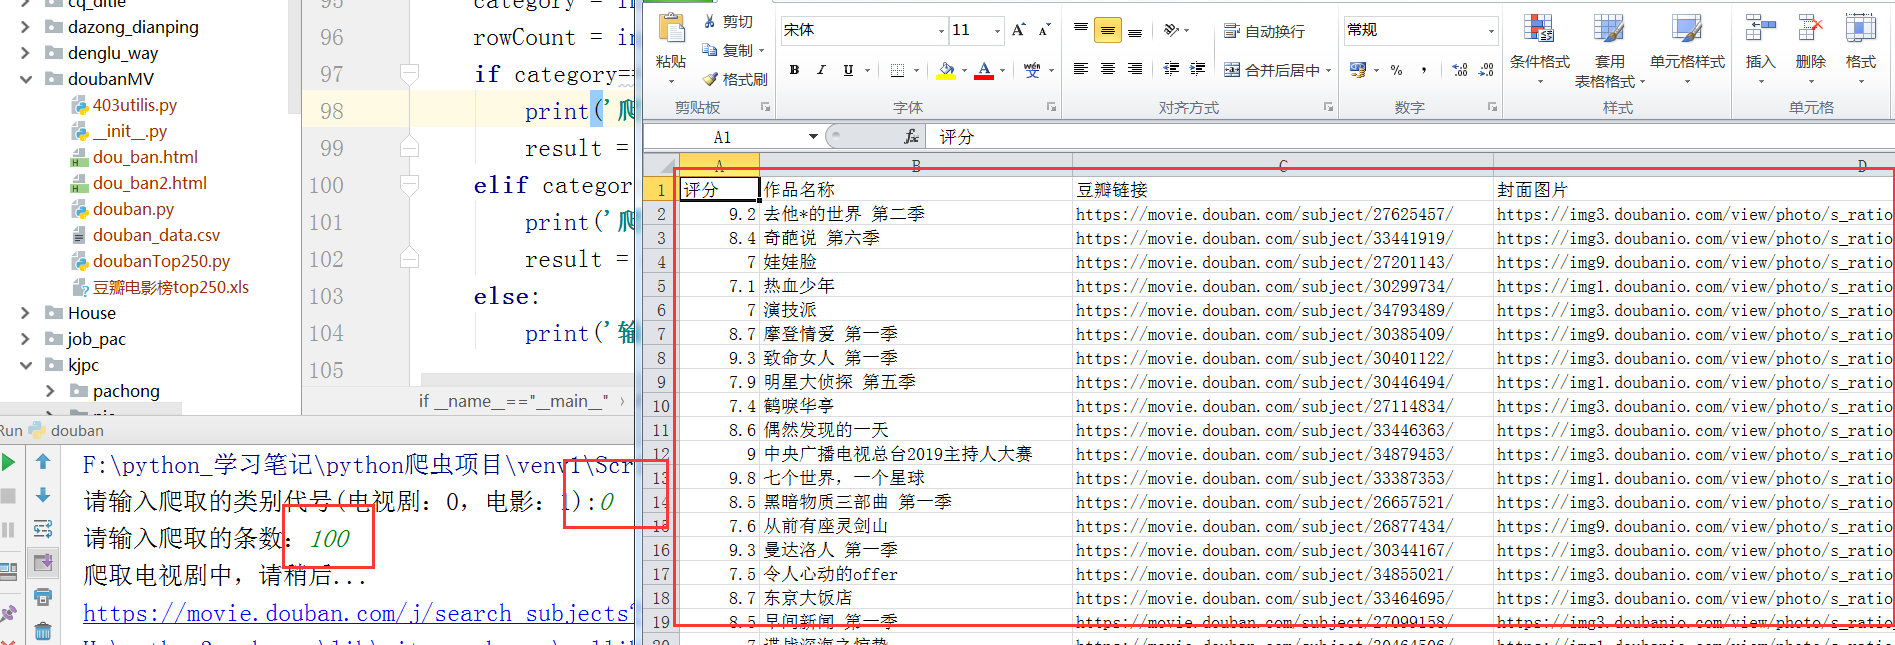Toggle italic formatting in Excel
1895x645 pixels.
tap(821, 70)
